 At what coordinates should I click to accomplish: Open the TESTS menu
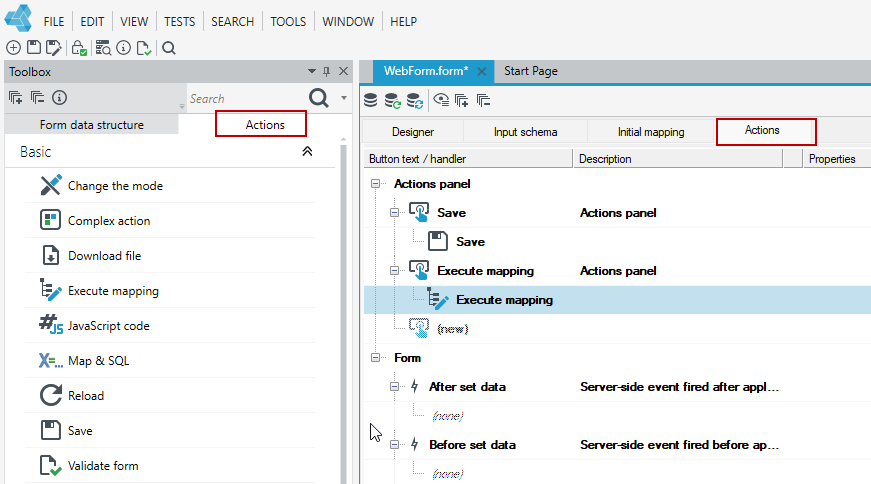[x=179, y=22]
